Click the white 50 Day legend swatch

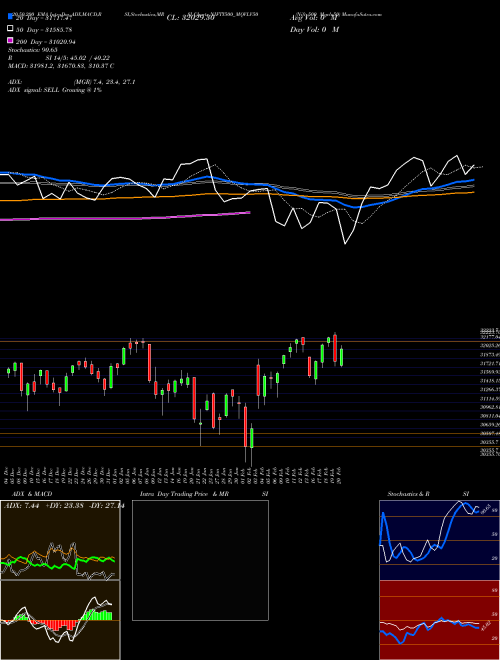(11, 29)
